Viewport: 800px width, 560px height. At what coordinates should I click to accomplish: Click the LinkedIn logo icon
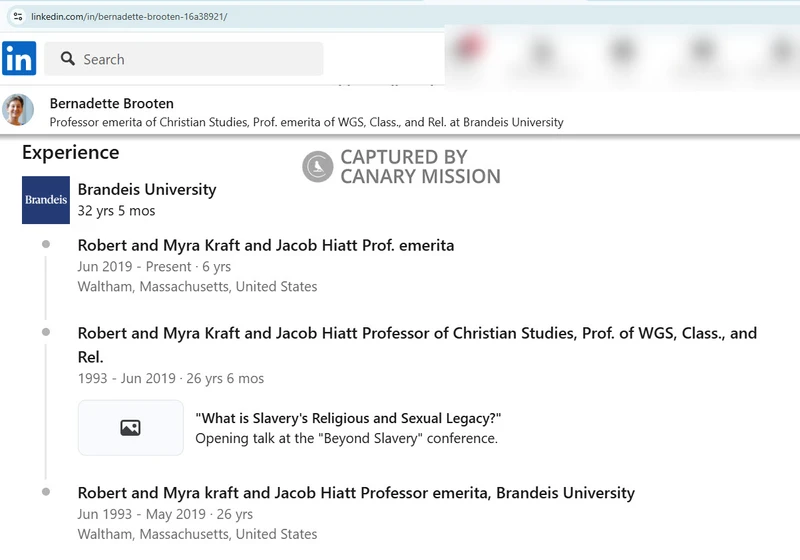(x=19, y=58)
